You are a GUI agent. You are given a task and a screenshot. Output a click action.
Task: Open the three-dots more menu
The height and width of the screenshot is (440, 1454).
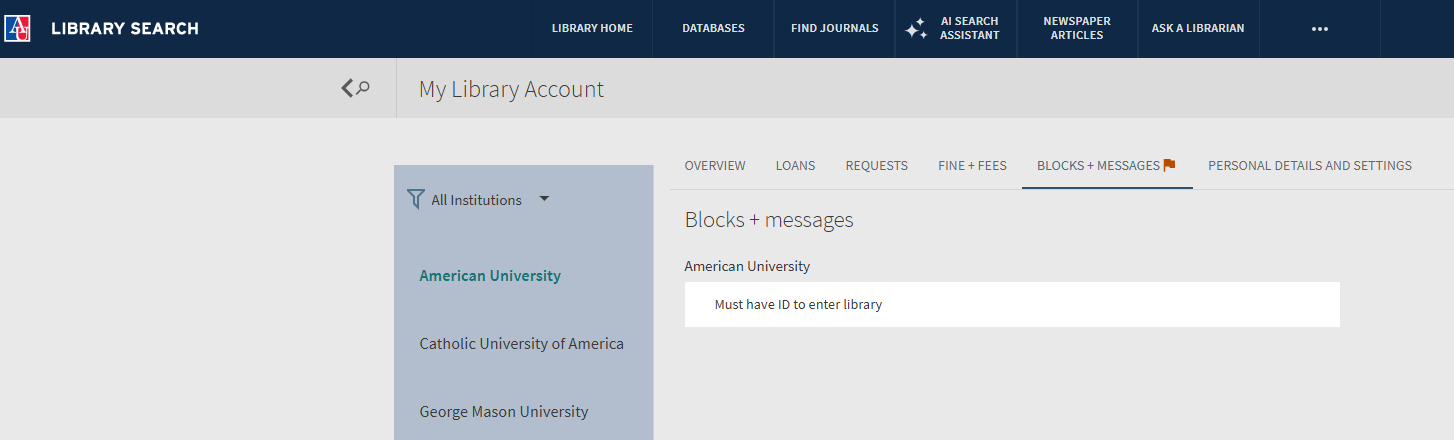pos(1319,29)
